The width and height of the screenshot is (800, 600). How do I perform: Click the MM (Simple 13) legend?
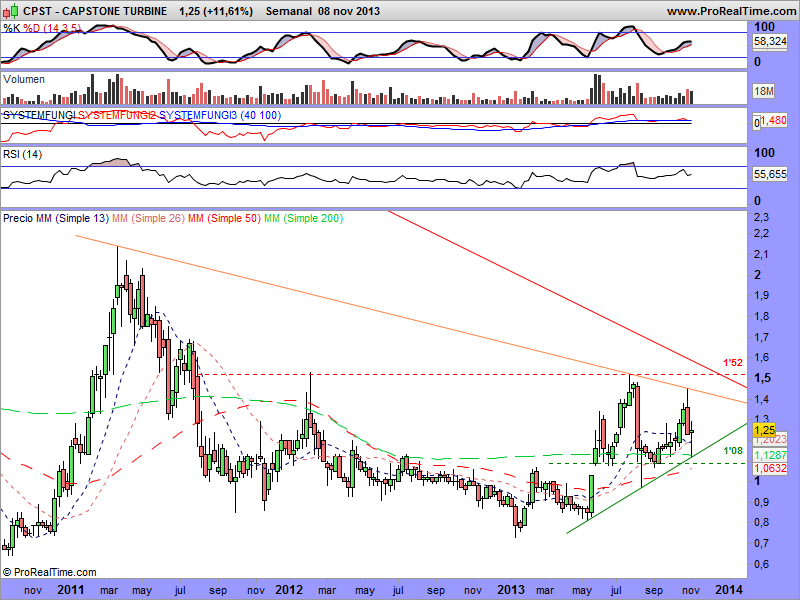72,218
